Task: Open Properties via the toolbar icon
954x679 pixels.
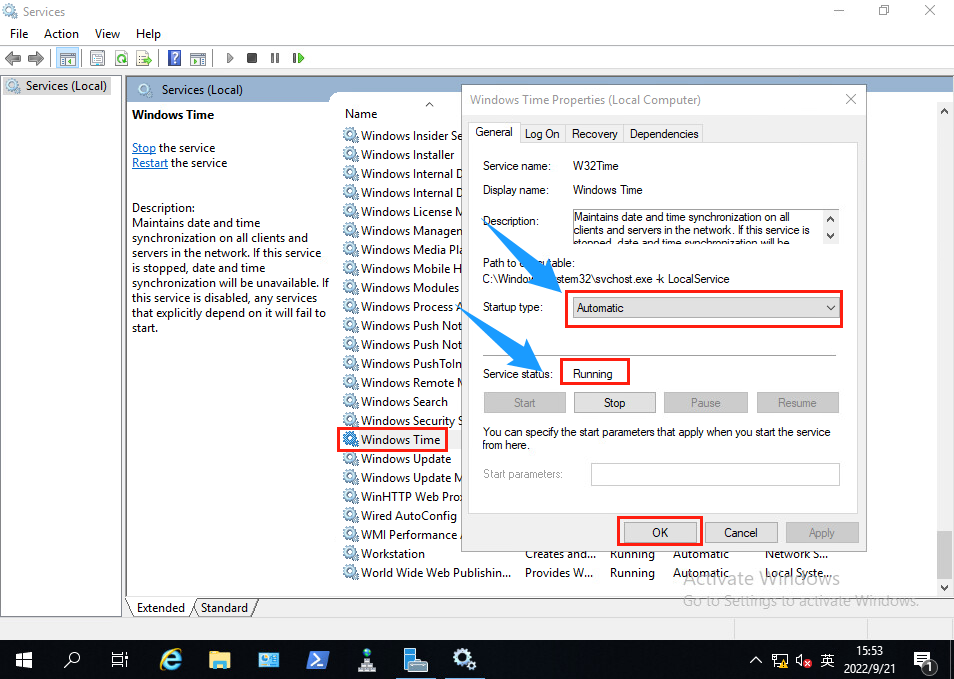Action: [x=97, y=58]
